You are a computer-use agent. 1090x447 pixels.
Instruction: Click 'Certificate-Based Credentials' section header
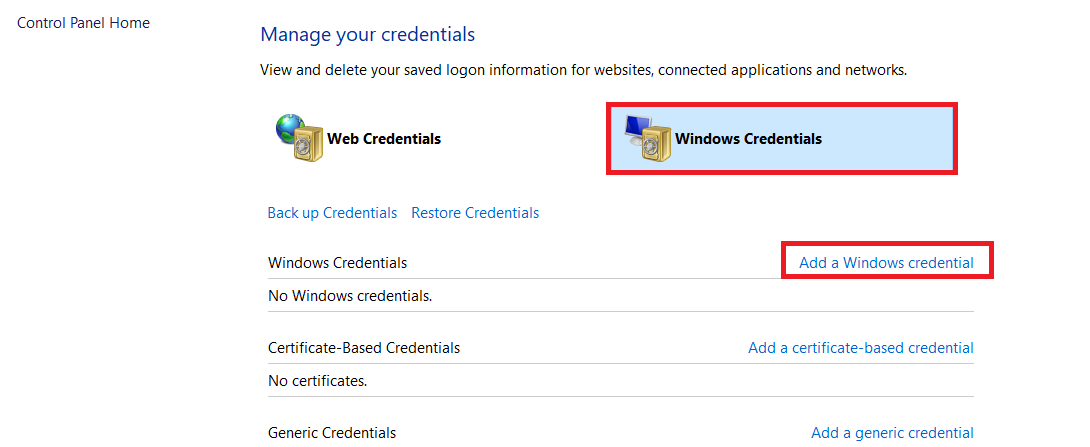[x=364, y=348]
